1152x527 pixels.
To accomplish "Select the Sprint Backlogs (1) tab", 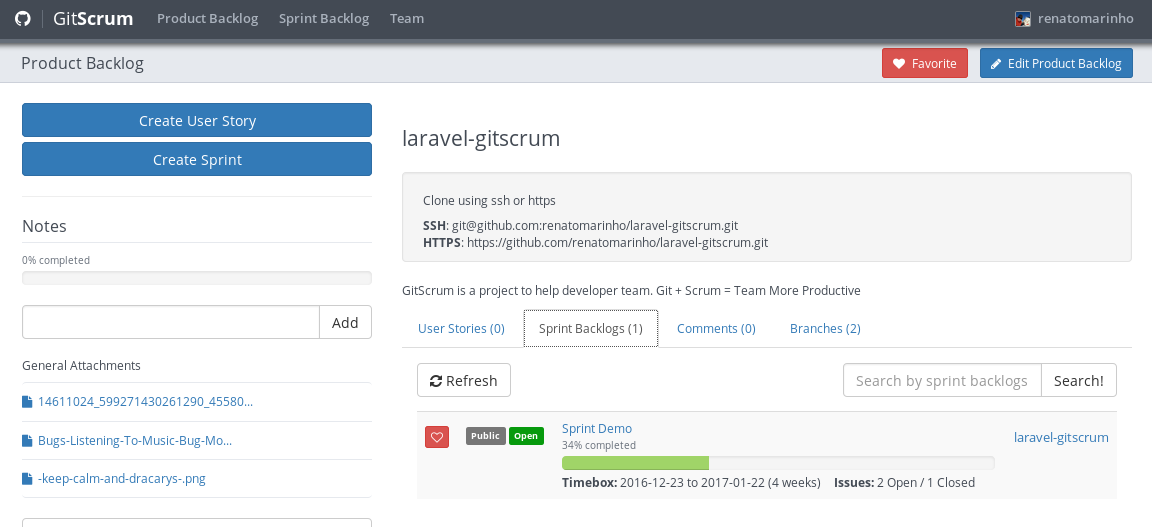I will pos(591,329).
